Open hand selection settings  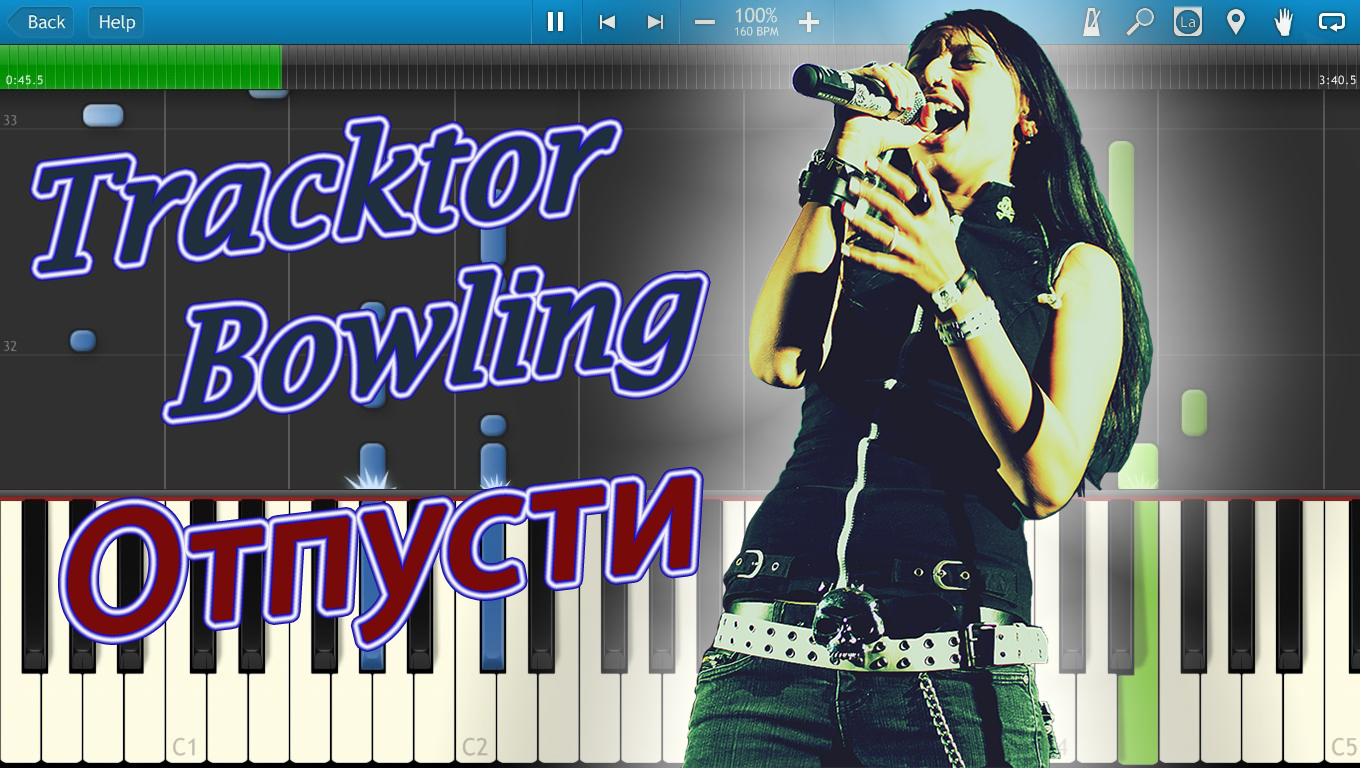[x=1284, y=22]
